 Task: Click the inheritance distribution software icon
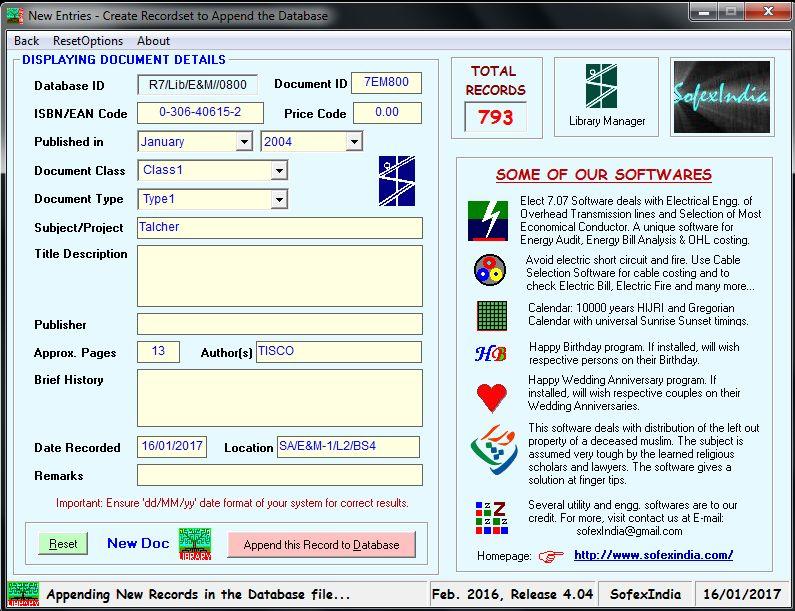coord(494,450)
